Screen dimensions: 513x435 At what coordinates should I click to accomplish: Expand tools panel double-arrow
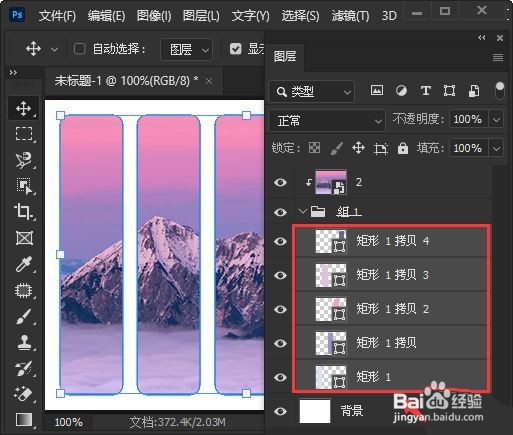(13, 73)
